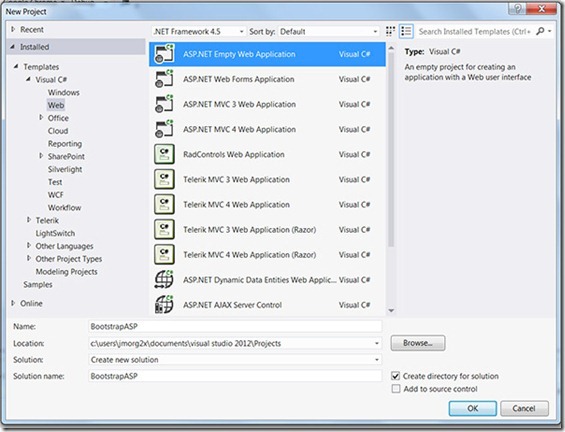Select the Modeling Projects category
Image resolution: width=565 pixels, height=432 pixels.
pos(66,272)
